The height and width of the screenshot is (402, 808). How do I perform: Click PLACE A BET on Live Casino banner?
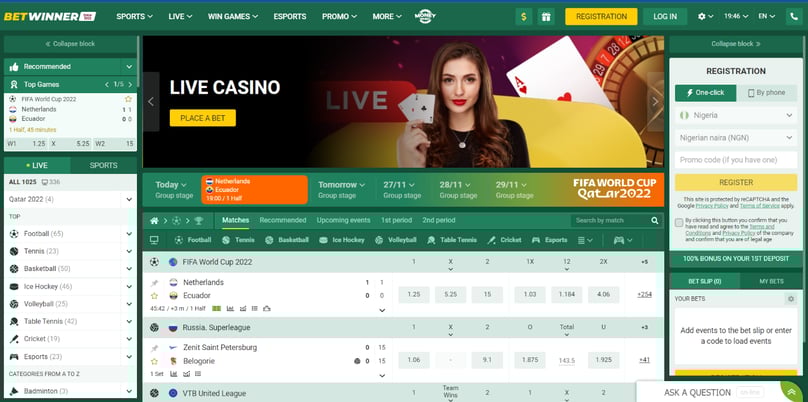[x=203, y=118]
